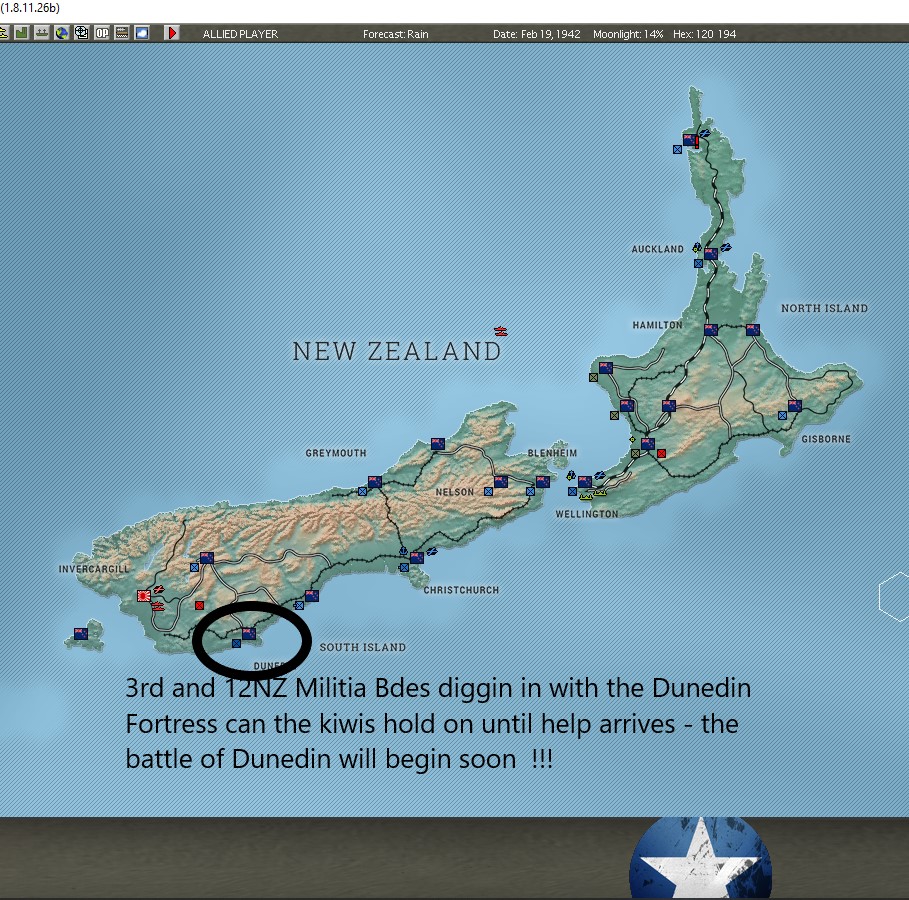
Task: Select the northernmost base with red alert marker
Action: (690, 140)
